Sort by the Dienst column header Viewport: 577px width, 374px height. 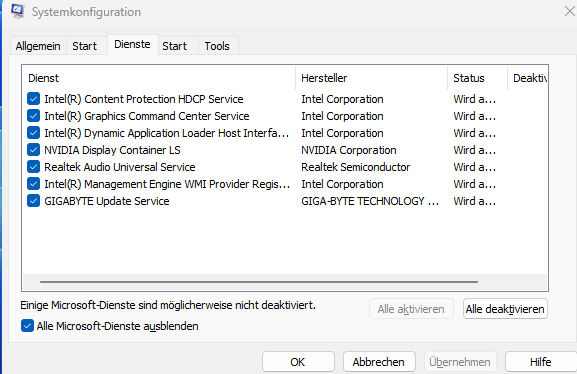click(159, 78)
